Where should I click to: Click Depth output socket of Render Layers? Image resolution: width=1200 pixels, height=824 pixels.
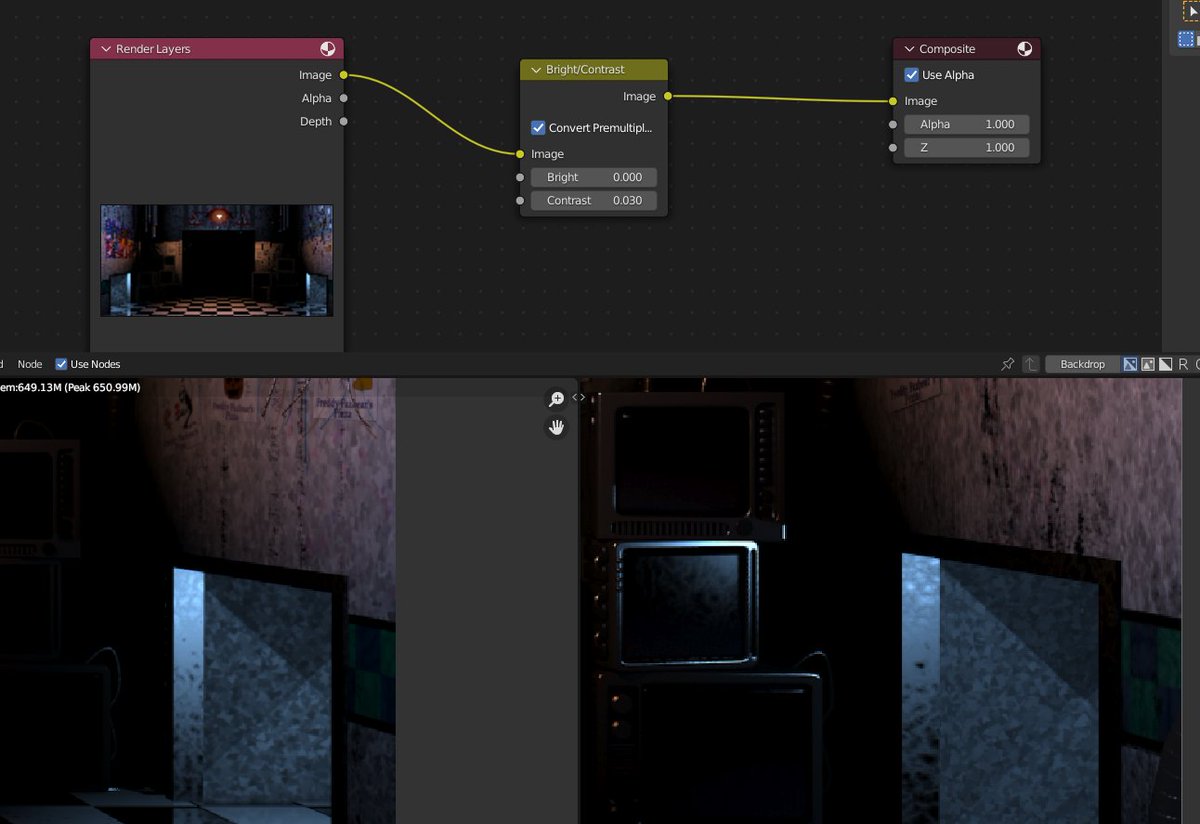pyautogui.click(x=343, y=121)
